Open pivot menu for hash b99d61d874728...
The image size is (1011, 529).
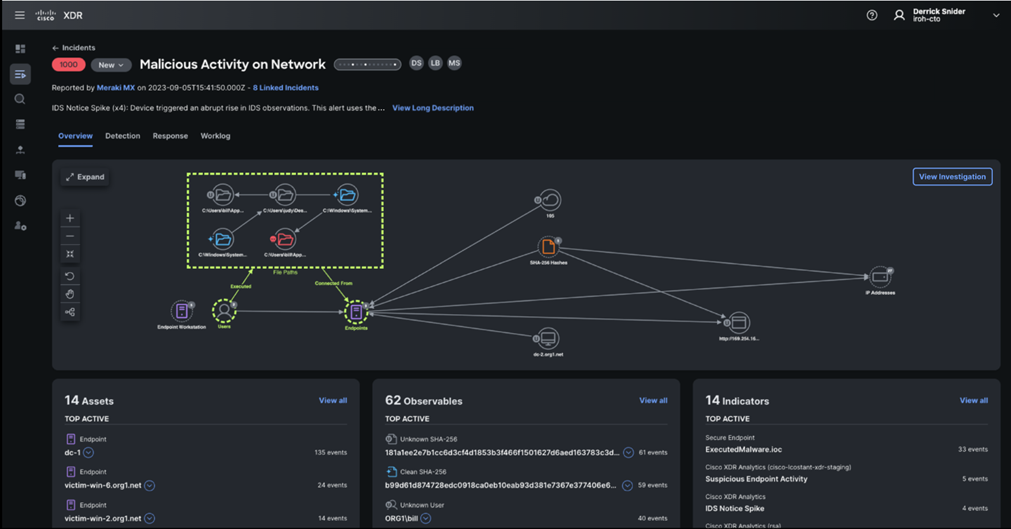pos(627,486)
